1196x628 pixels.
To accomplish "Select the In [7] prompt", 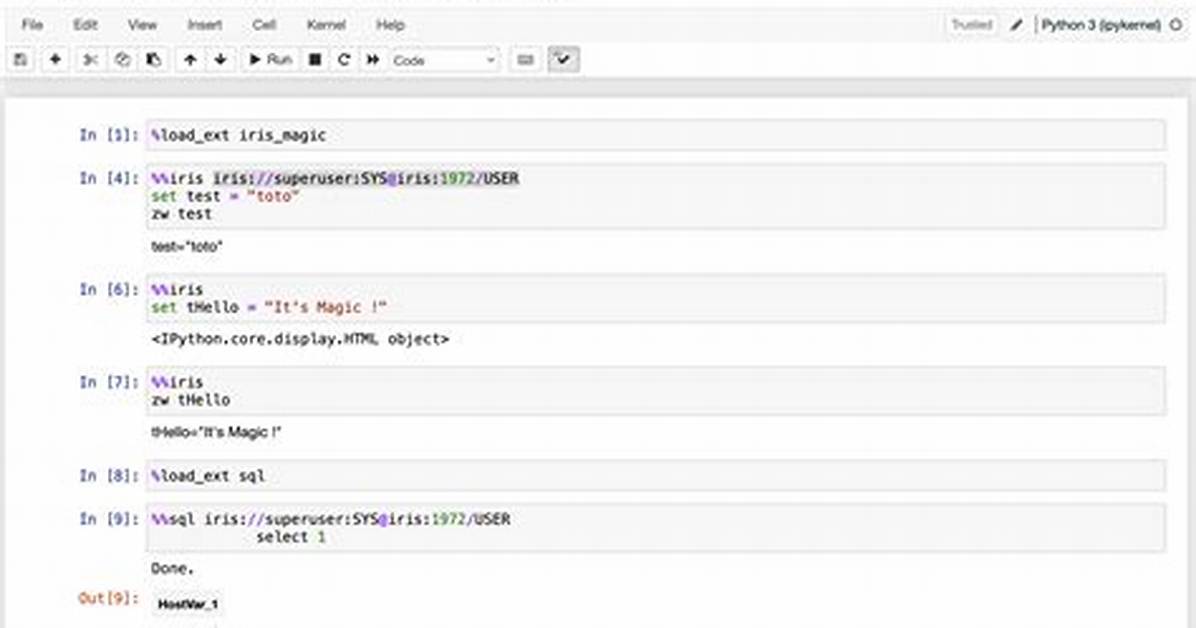I will 109,382.
